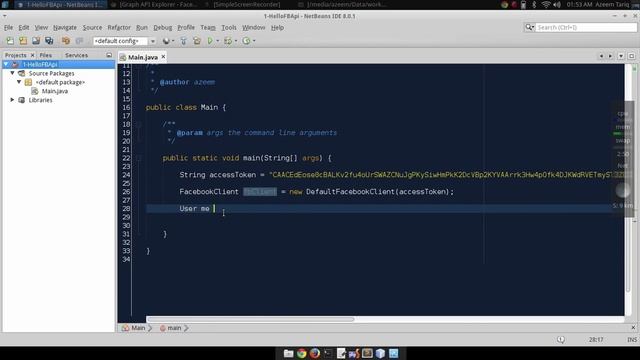Screen dimensions: 640x360
Task: Open the Edit menu
Action: click(24, 27)
